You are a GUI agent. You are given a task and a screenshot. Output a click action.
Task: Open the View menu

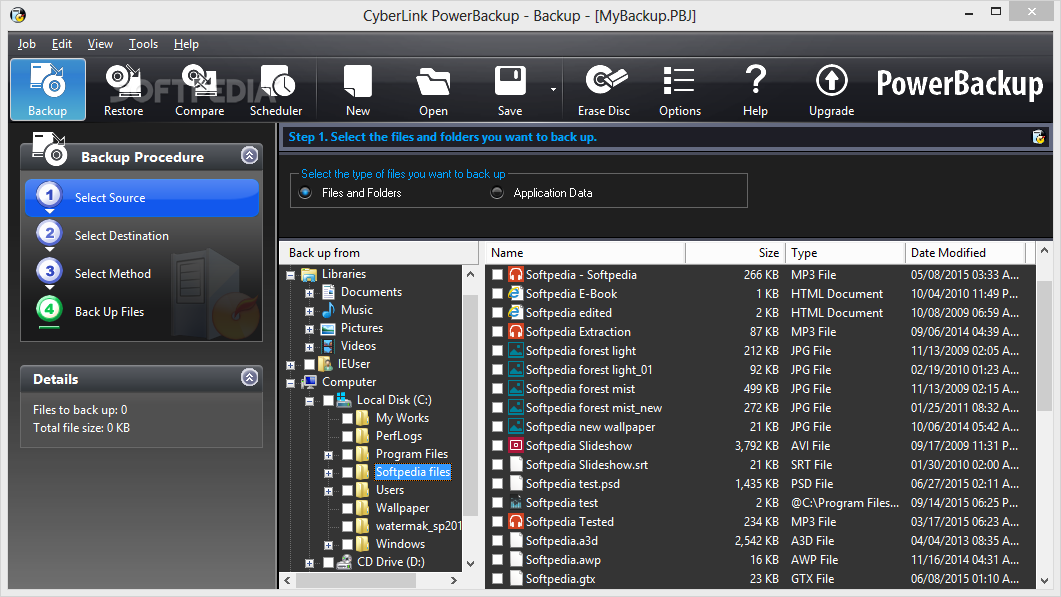click(100, 44)
